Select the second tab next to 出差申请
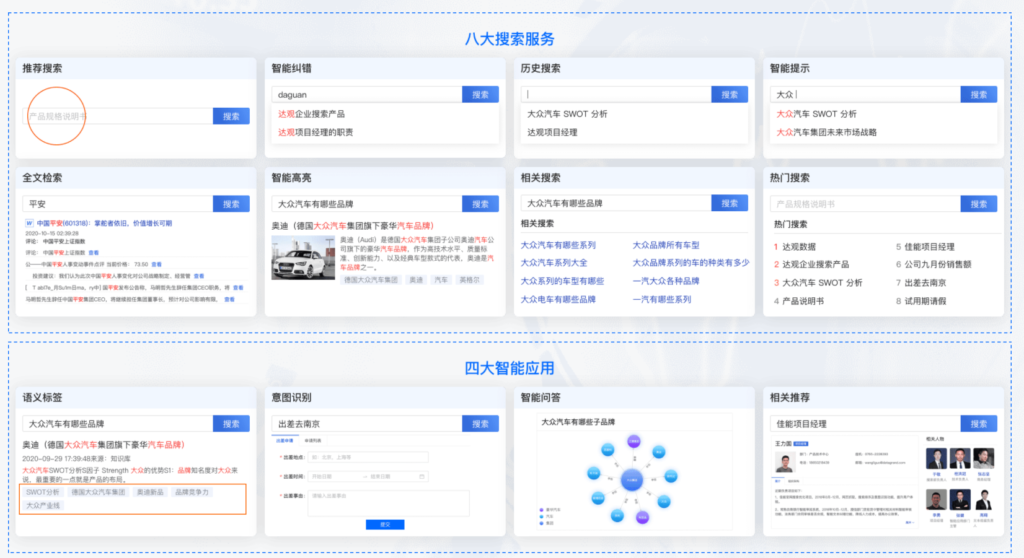Screen dimensions: 1024x558 pos(312,440)
